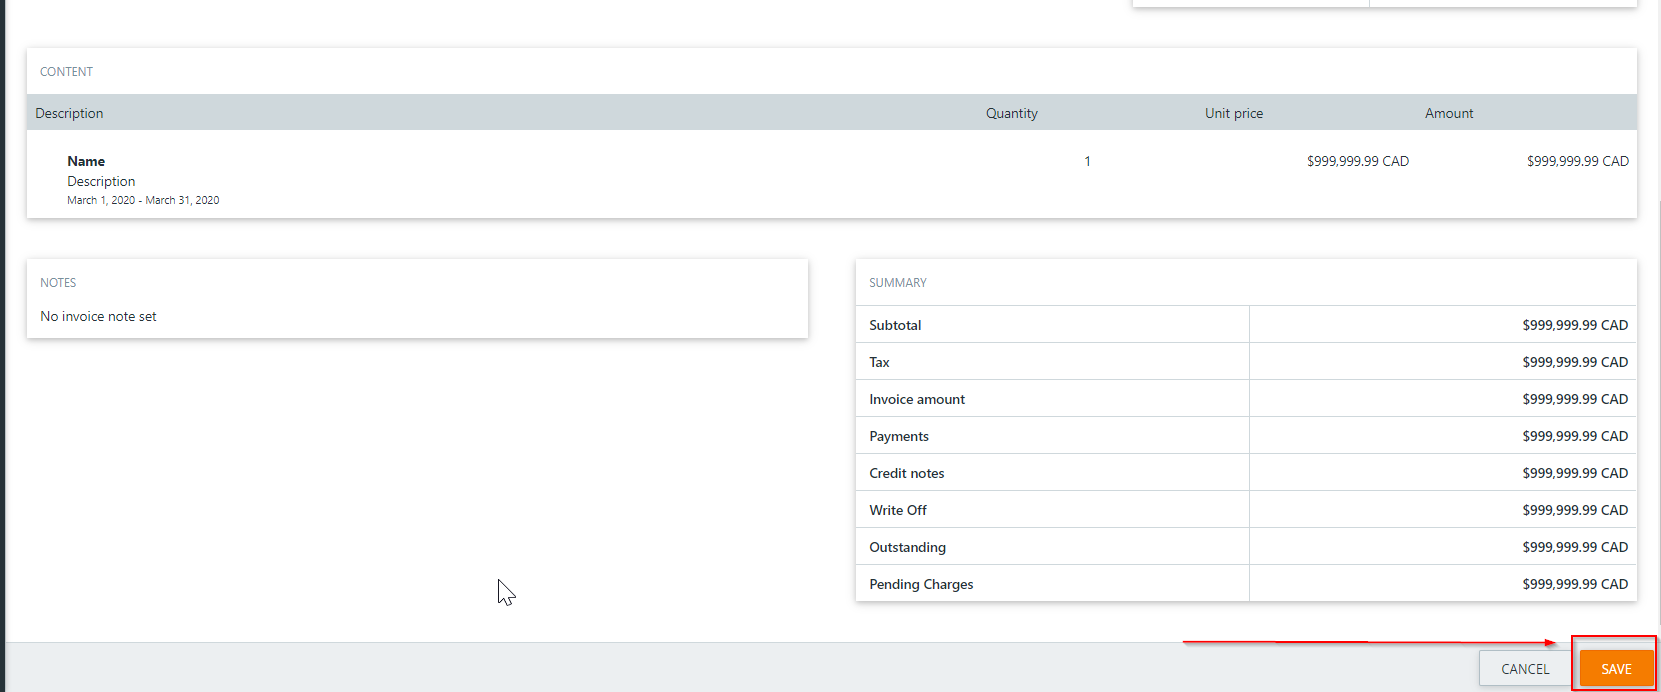Image resolution: width=1661 pixels, height=692 pixels.
Task: Select the Outstanding row label
Action: click(907, 547)
